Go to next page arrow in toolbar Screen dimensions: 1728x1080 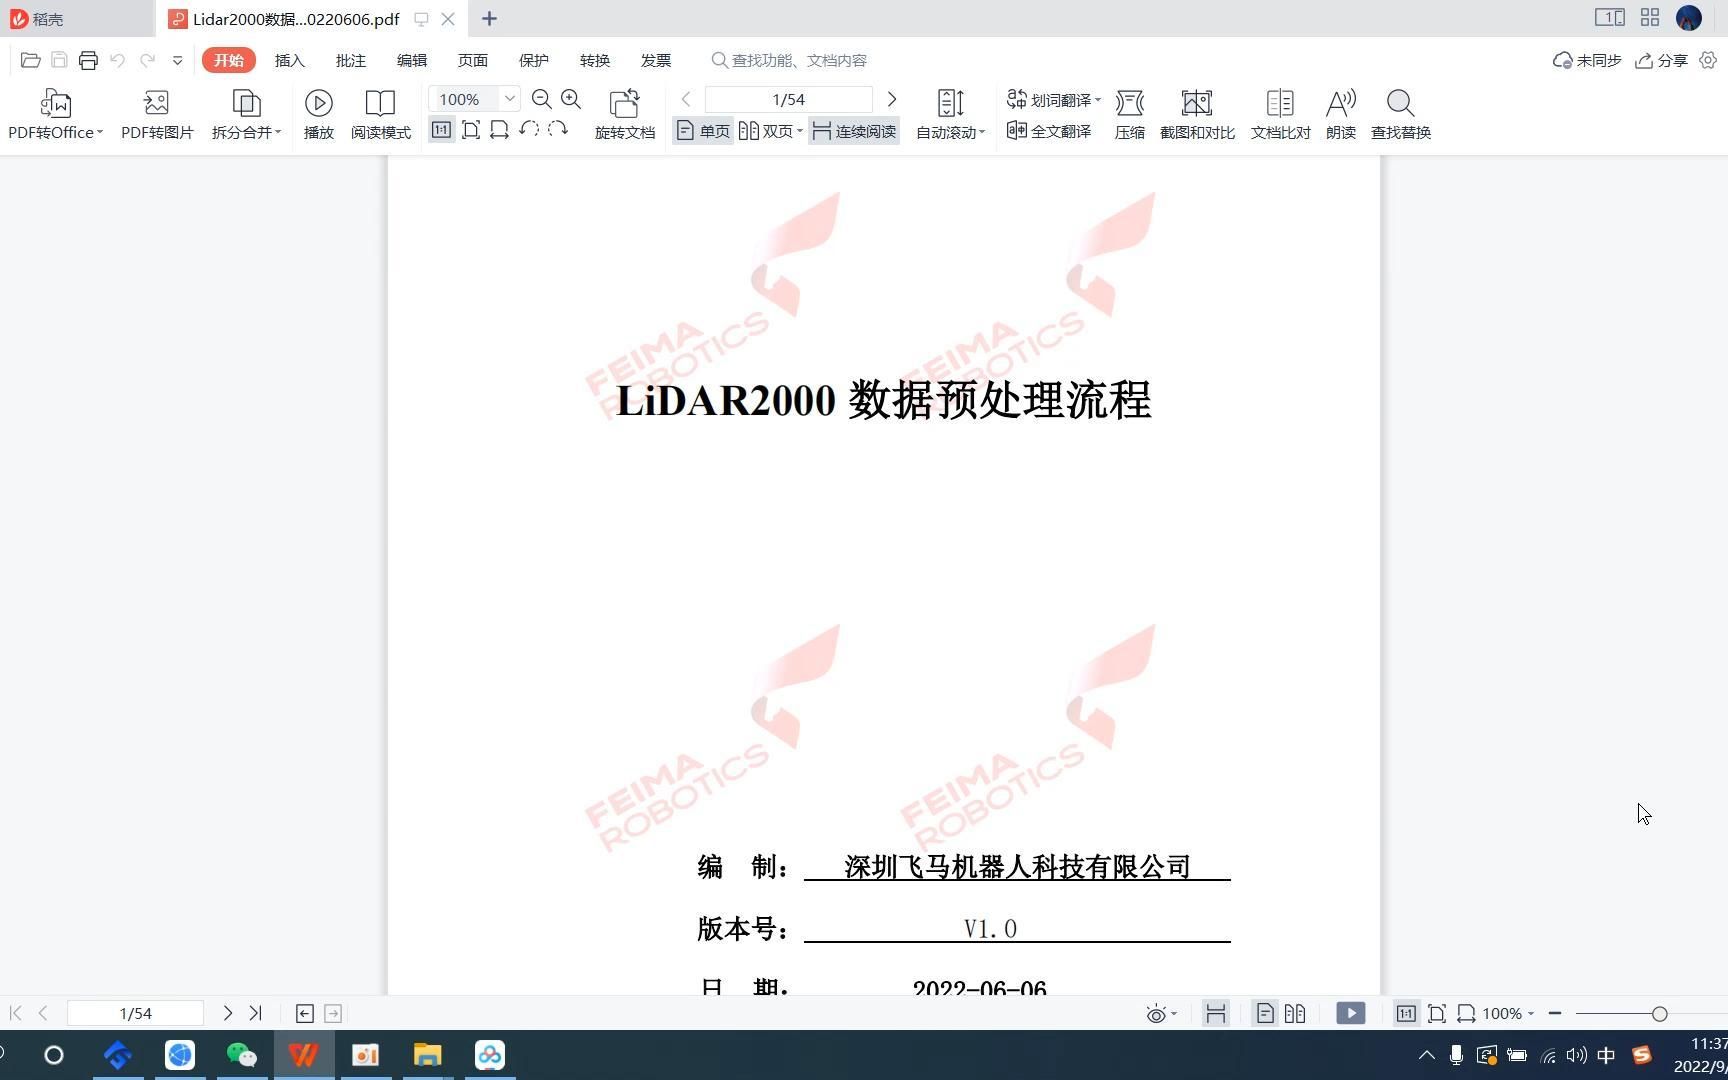click(892, 99)
